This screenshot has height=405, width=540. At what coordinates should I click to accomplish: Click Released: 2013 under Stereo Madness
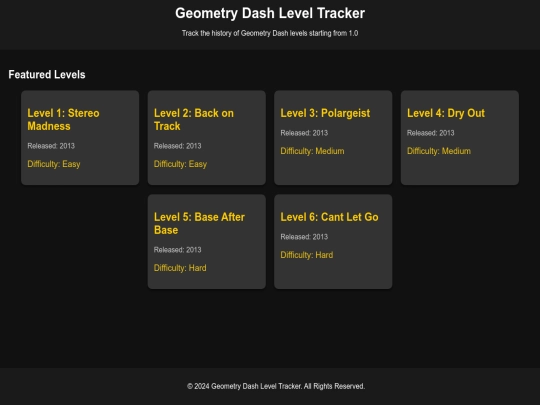coord(51,146)
